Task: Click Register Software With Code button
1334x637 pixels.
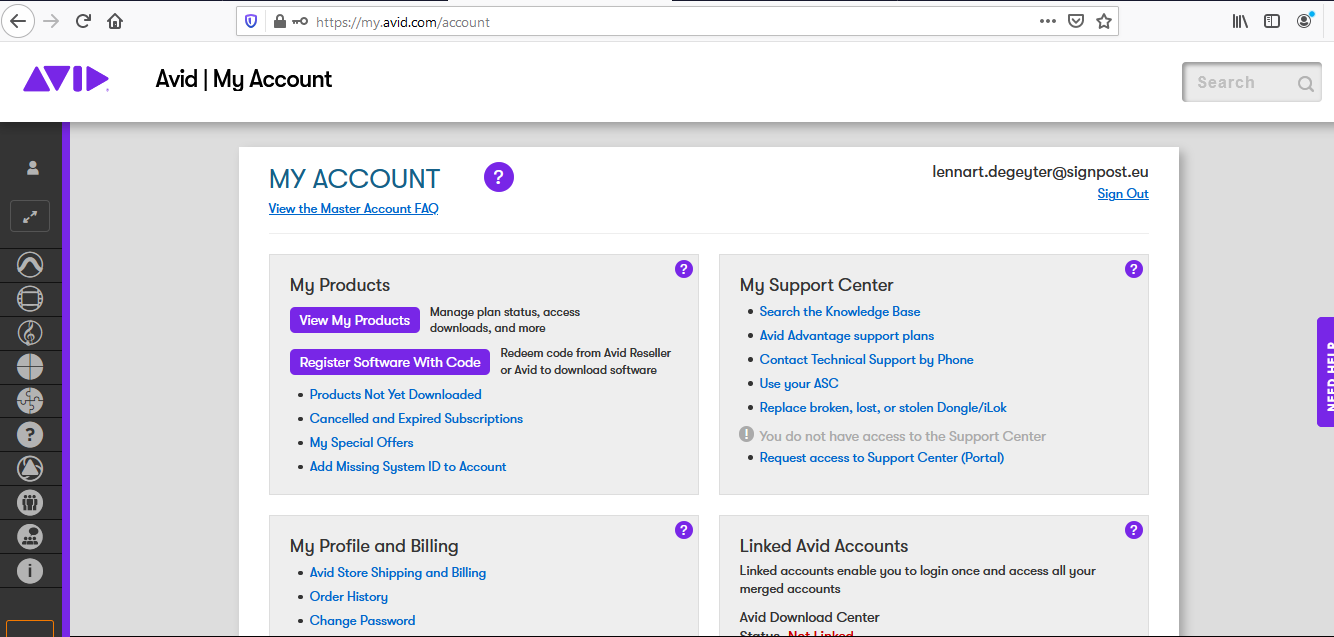Action: click(390, 362)
